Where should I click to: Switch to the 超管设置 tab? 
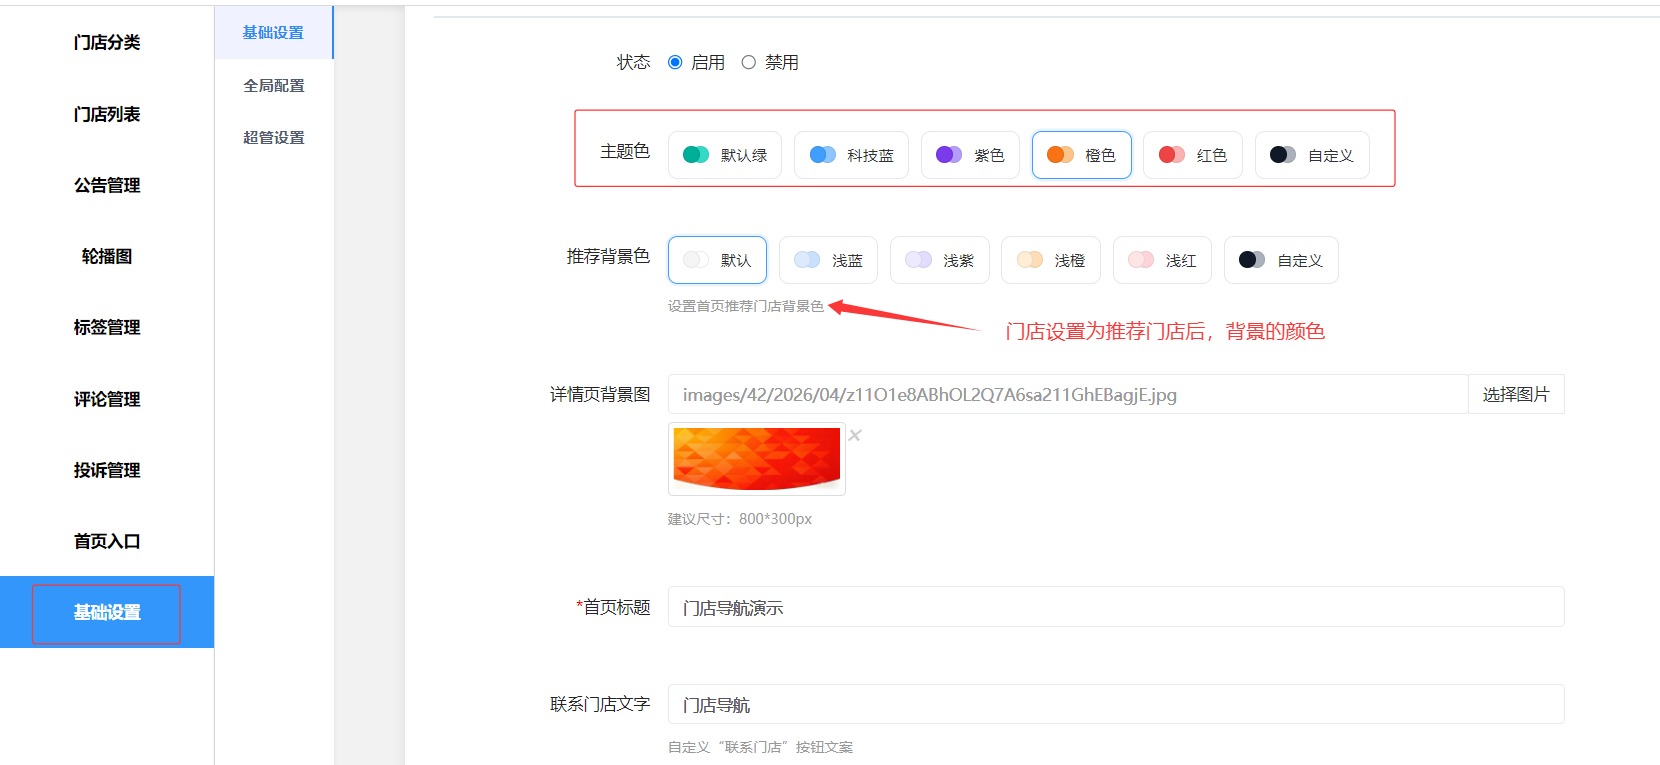(x=274, y=138)
